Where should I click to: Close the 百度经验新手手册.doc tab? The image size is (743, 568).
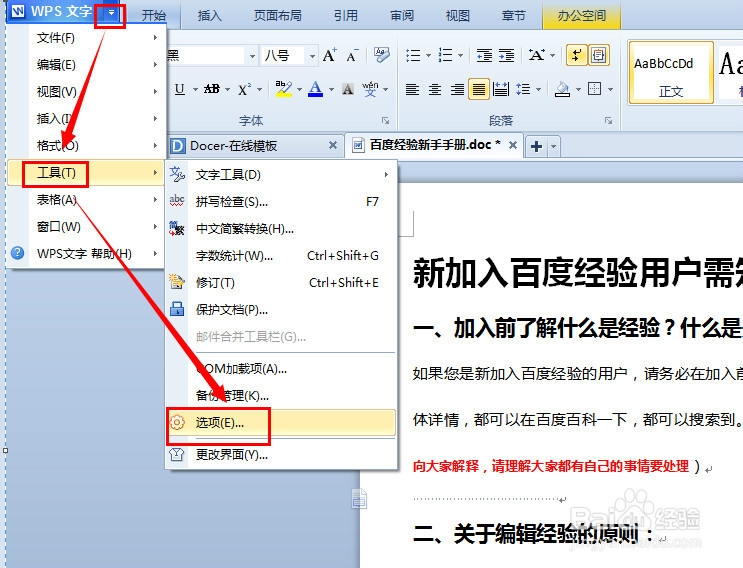[x=513, y=145]
